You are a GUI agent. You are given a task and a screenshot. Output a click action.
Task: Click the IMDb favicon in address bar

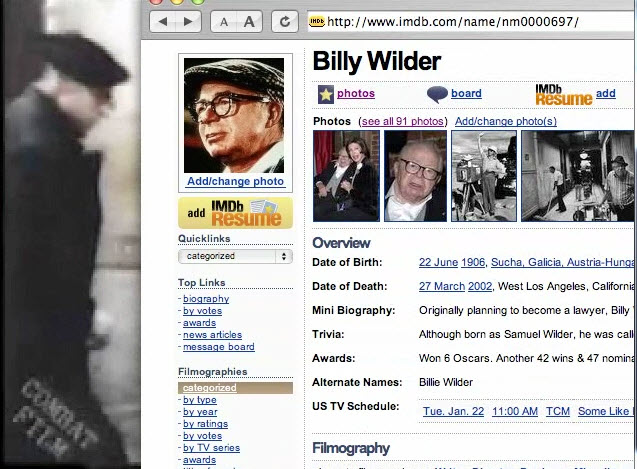[317, 21]
